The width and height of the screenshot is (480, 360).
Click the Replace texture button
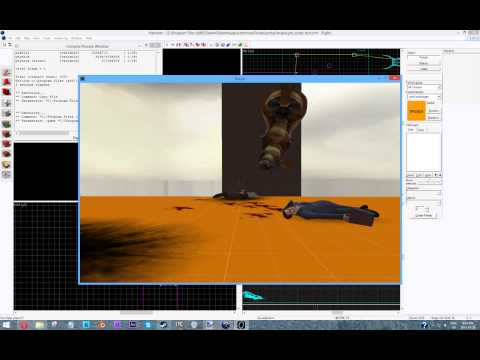point(434,118)
